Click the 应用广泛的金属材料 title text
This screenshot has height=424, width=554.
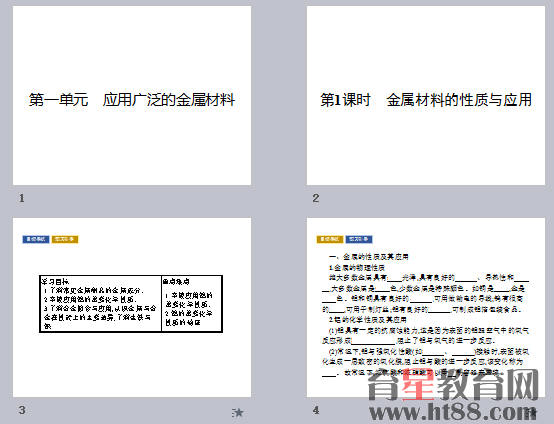pos(169,100)
